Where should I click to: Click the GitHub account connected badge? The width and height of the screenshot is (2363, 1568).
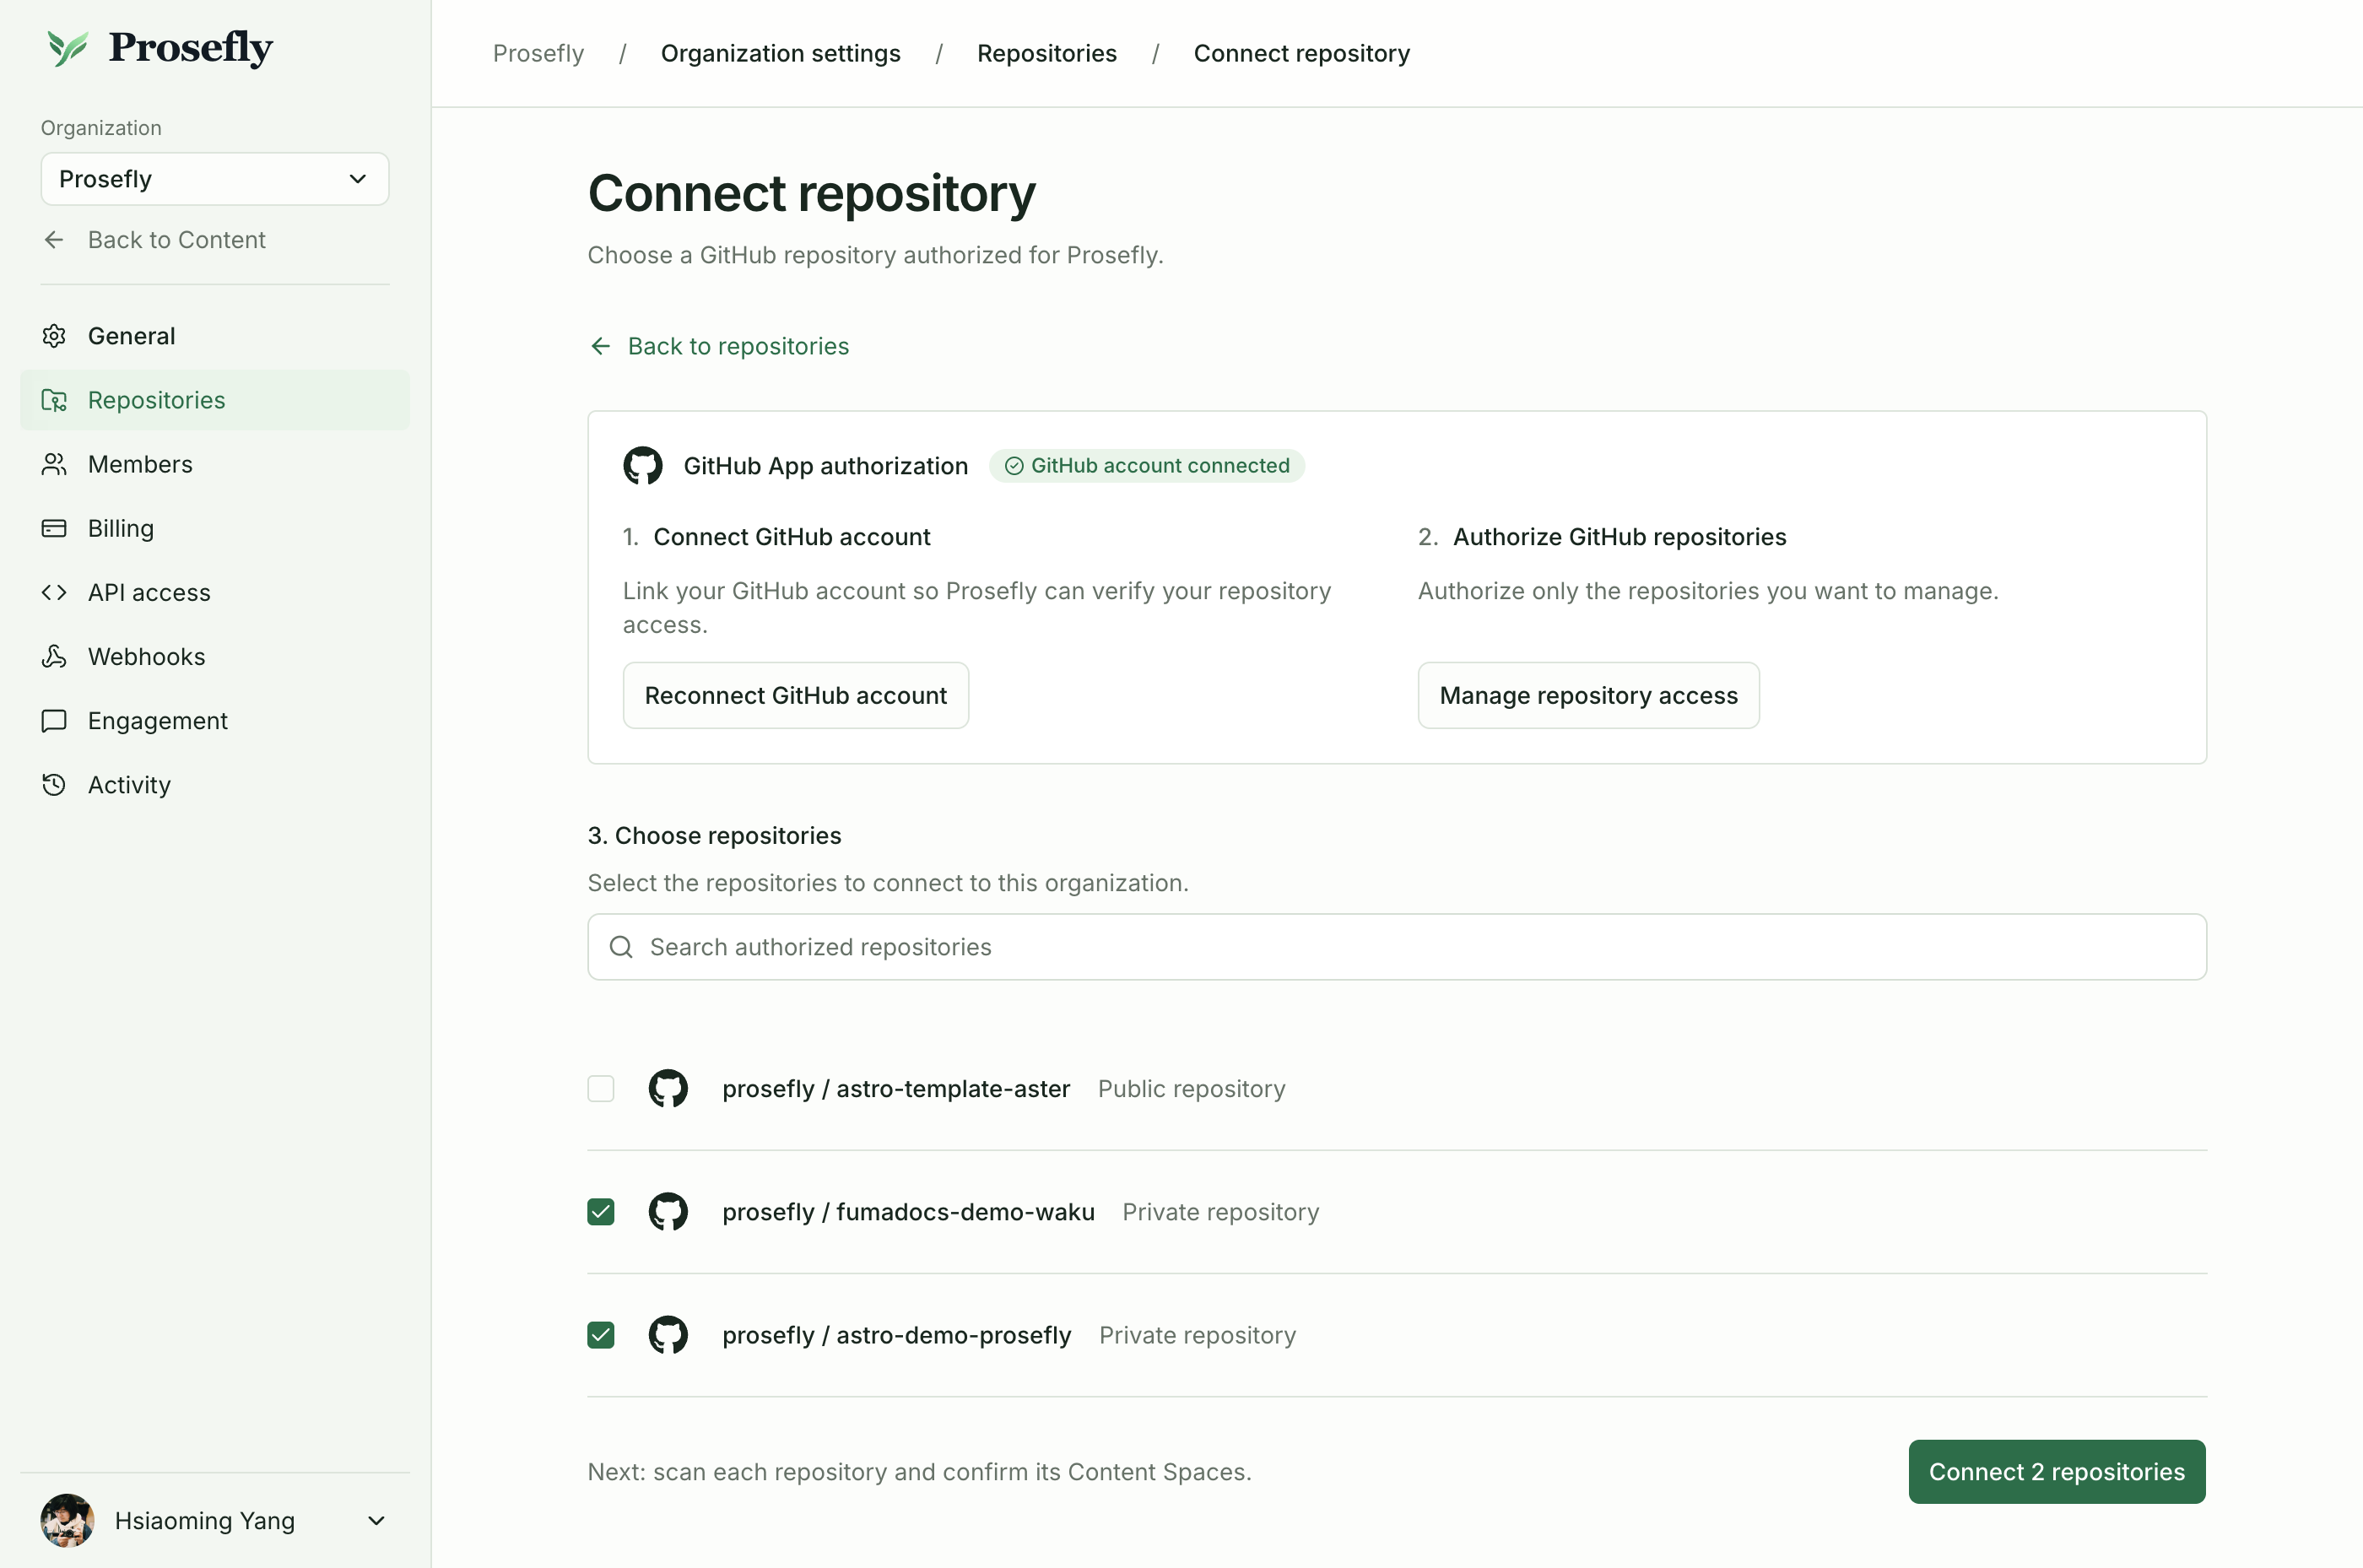1146,465
